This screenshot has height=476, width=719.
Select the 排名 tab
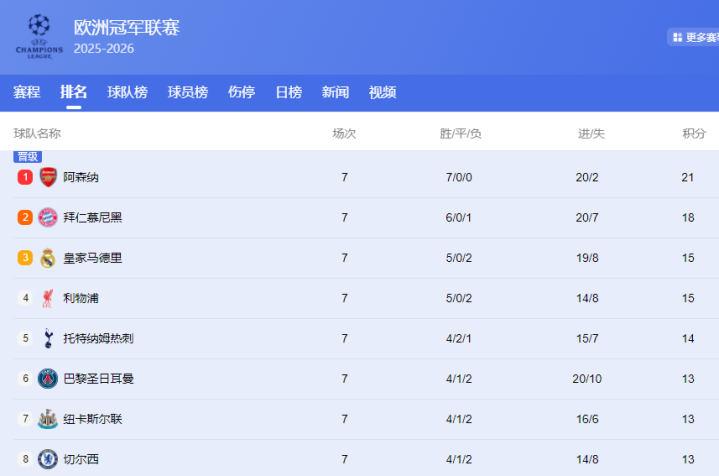click(x=74, y=92)
